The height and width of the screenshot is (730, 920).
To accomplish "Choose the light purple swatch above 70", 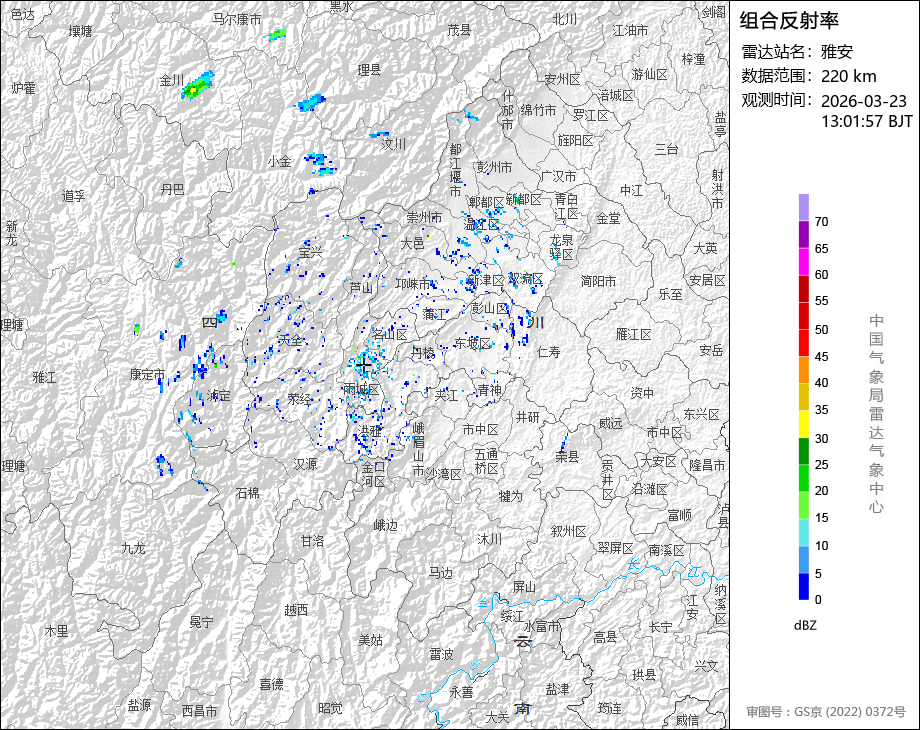I will coord(804,207).
